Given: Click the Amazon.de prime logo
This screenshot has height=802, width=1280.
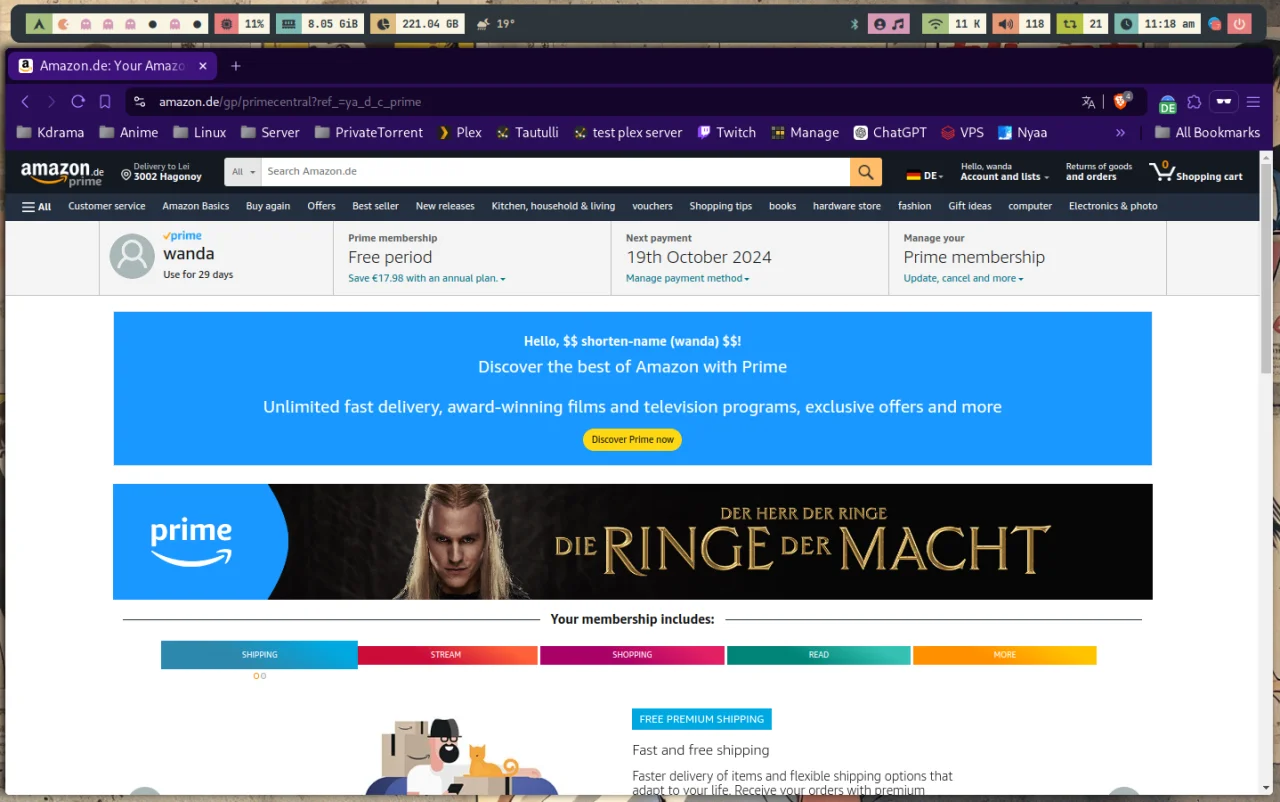Looking at the screenshot, I should coord(62,173).
